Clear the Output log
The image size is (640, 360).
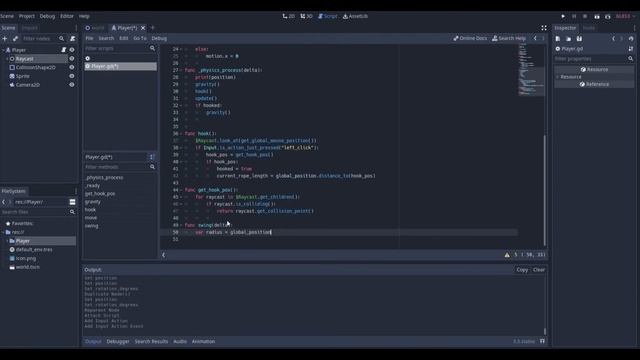click(x=539, y=270)
